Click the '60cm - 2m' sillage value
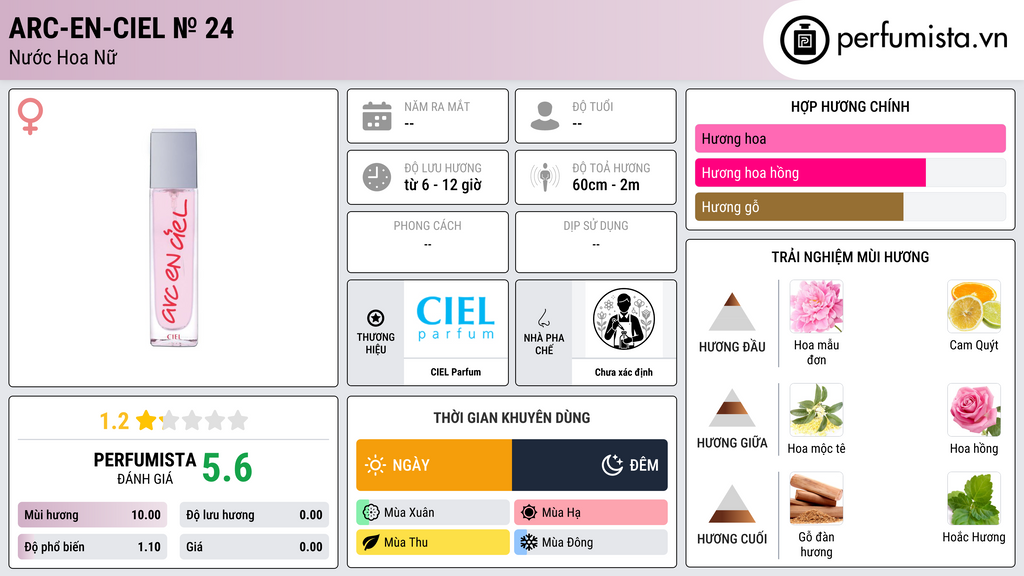 606,185
